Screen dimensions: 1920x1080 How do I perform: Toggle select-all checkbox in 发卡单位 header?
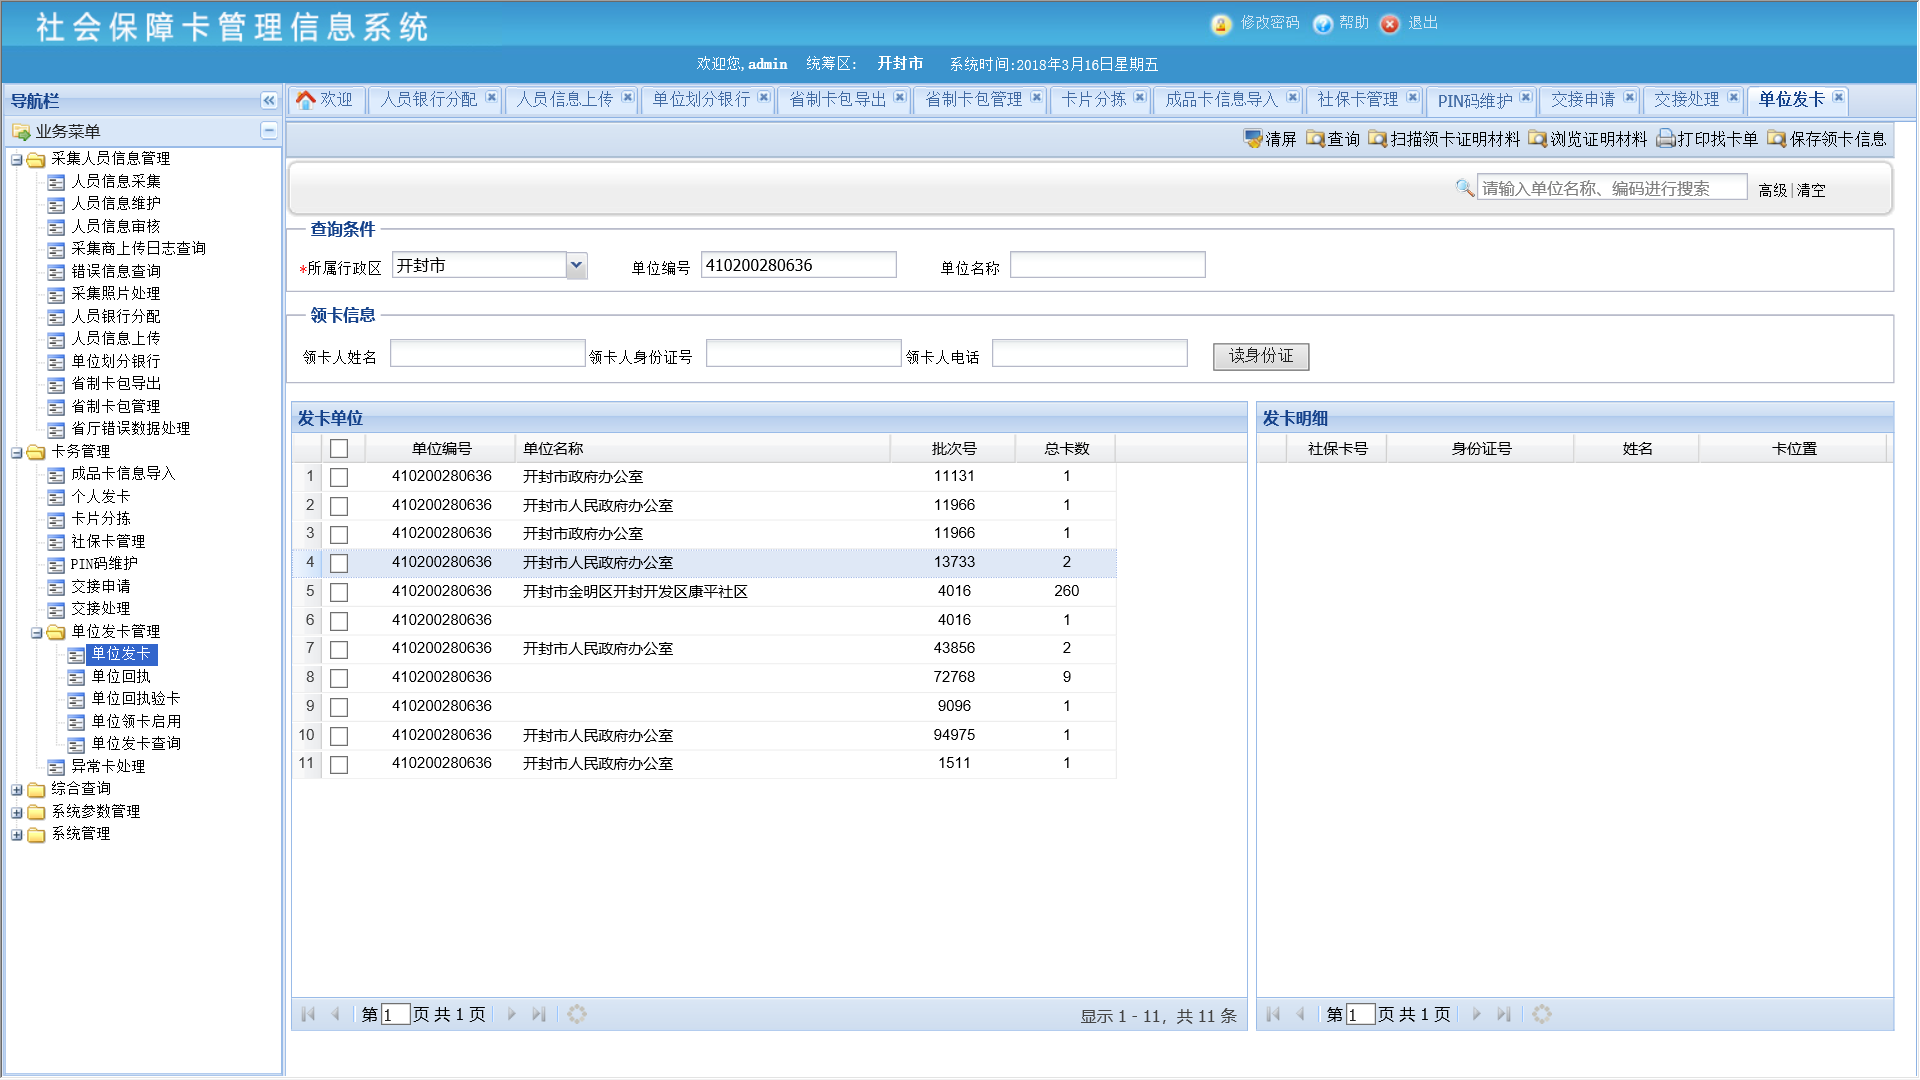click(x=339, y=449)
